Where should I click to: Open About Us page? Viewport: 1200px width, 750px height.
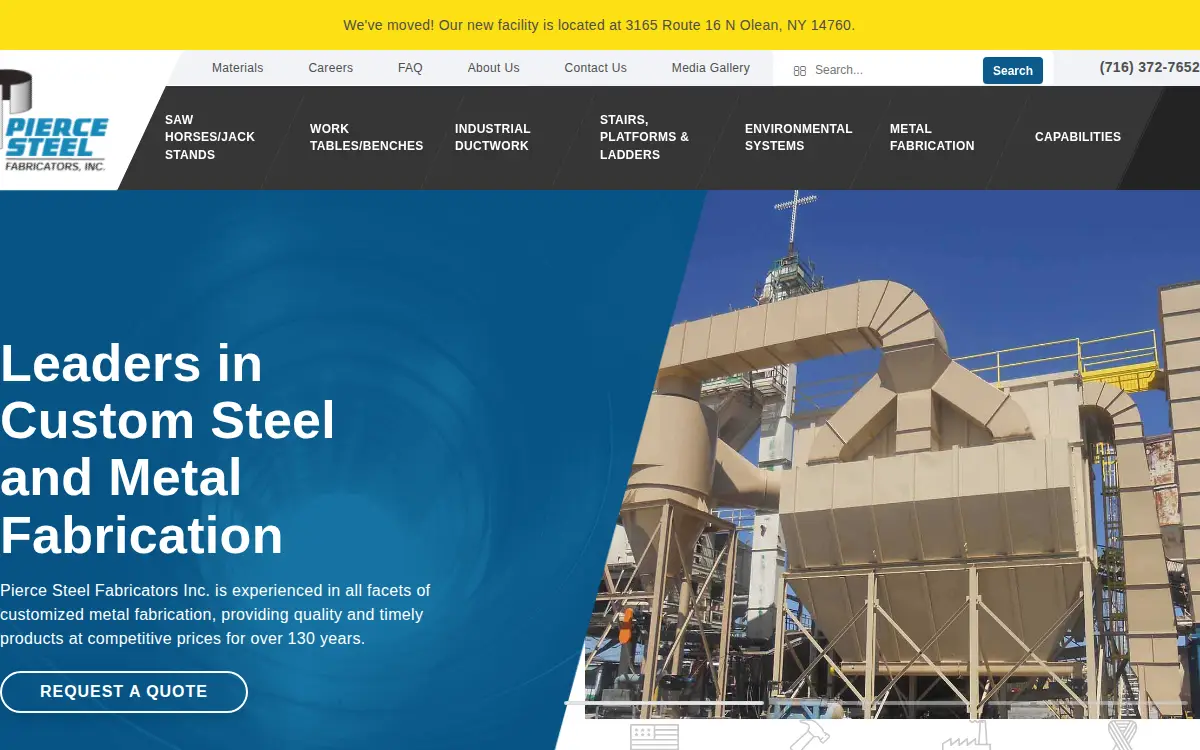pos(494,68)
